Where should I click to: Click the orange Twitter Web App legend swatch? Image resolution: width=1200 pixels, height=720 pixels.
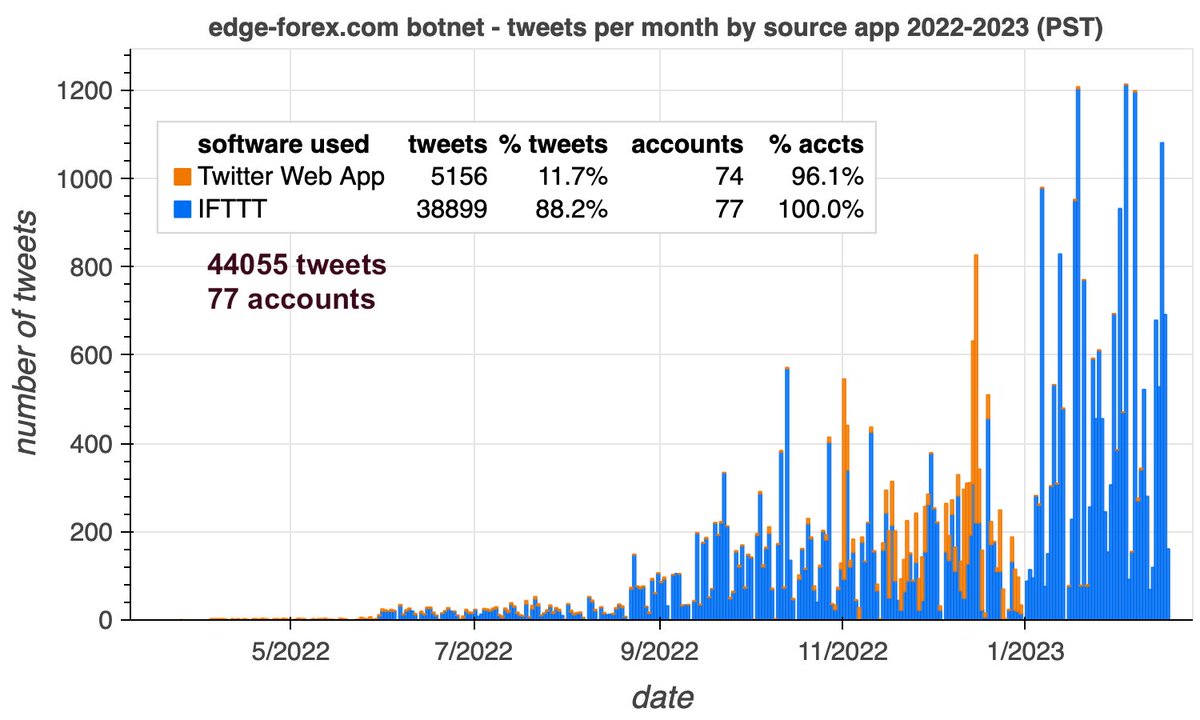click(x=183, y=178)
